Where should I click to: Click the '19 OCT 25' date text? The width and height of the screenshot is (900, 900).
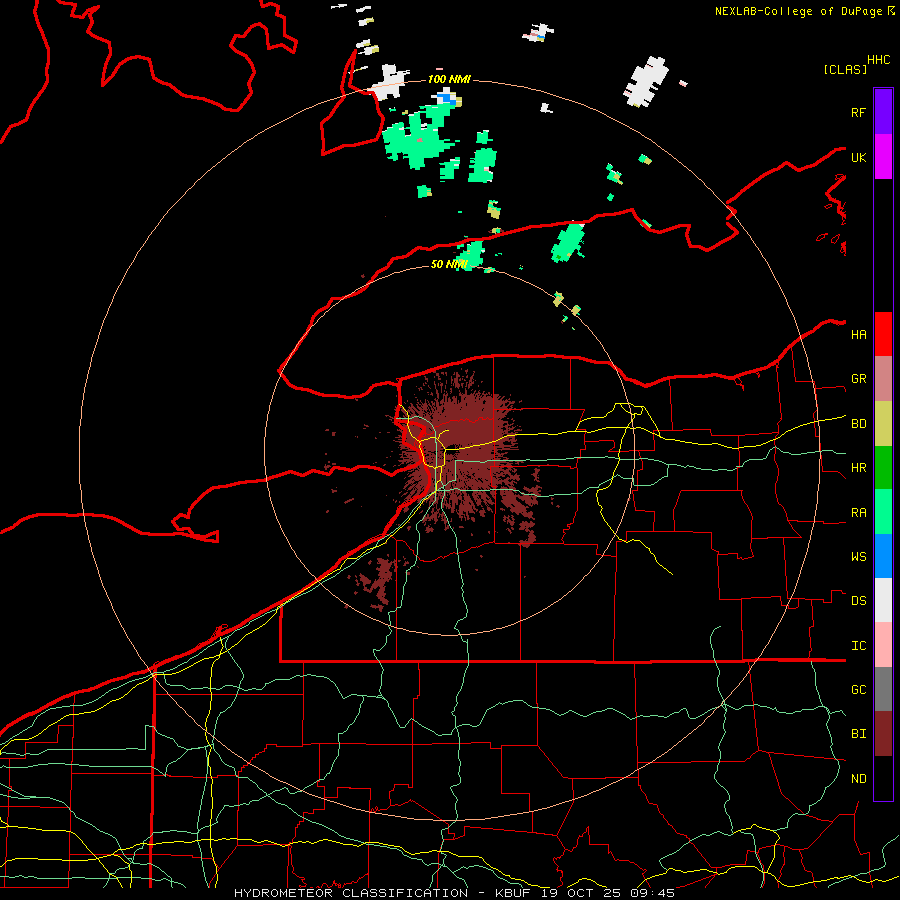coord(580,893)
